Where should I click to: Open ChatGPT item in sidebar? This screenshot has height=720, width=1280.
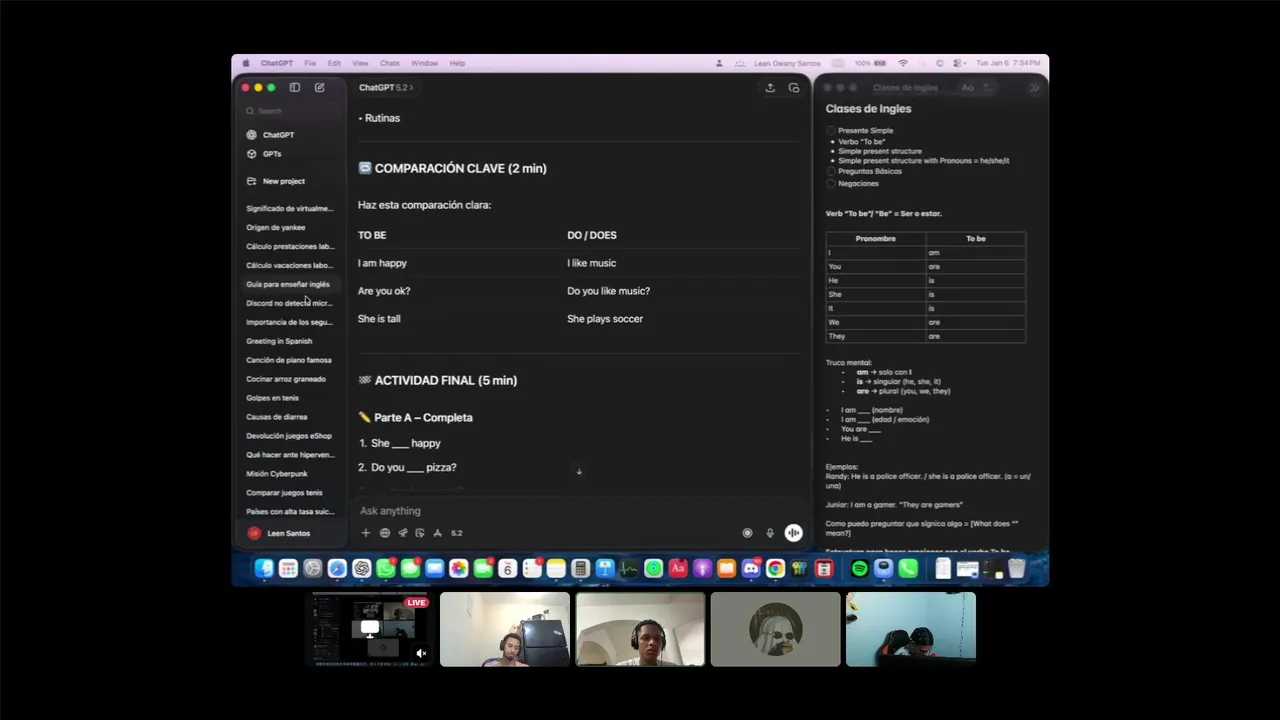tap(278, 135)
